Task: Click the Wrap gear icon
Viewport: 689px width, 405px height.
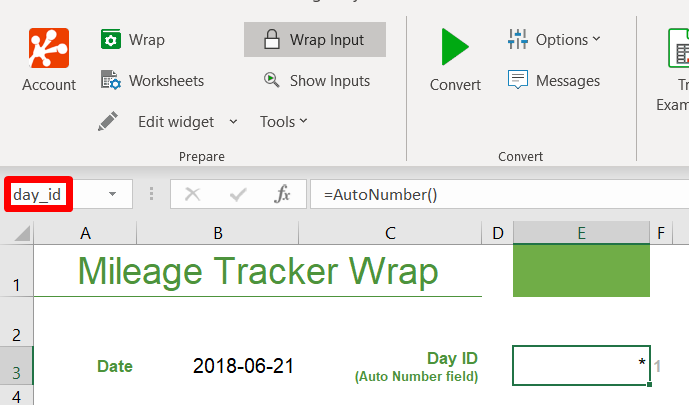Action: pyautogui.click(x=111, y=40)
